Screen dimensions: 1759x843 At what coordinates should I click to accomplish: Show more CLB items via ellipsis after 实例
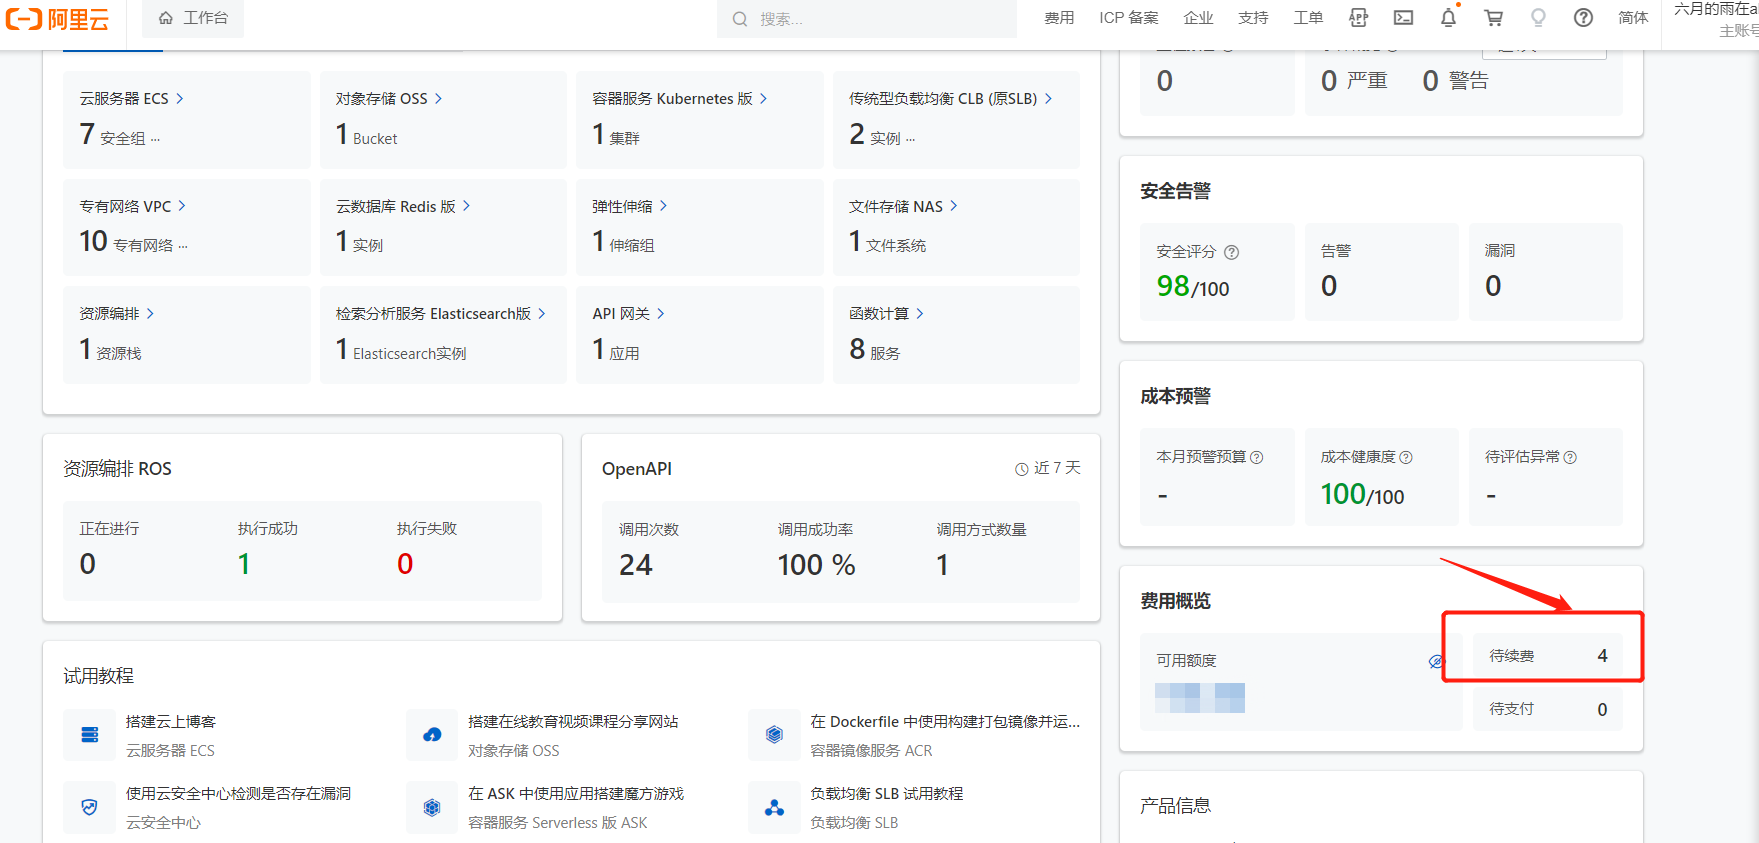910,140
